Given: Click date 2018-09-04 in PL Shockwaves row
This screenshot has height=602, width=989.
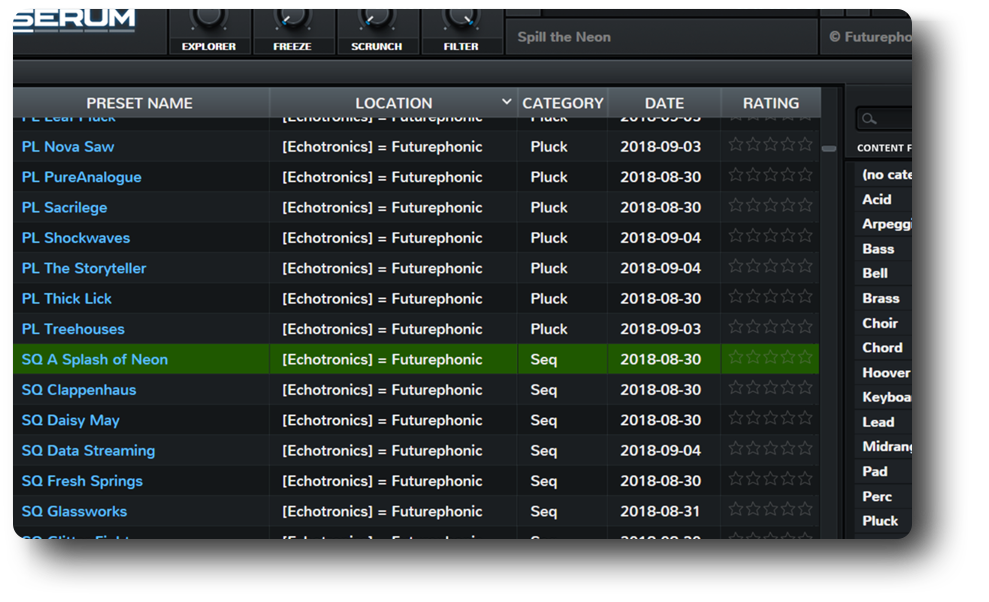Looking at the screenshot, I should click(660, 238).
